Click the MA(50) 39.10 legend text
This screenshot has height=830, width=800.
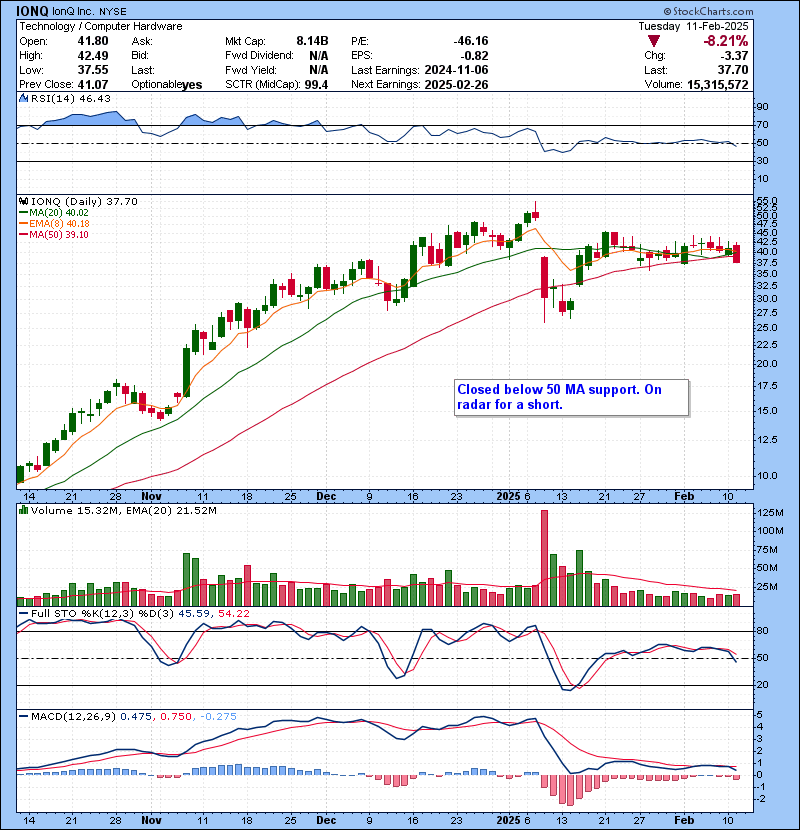[59, 234]
